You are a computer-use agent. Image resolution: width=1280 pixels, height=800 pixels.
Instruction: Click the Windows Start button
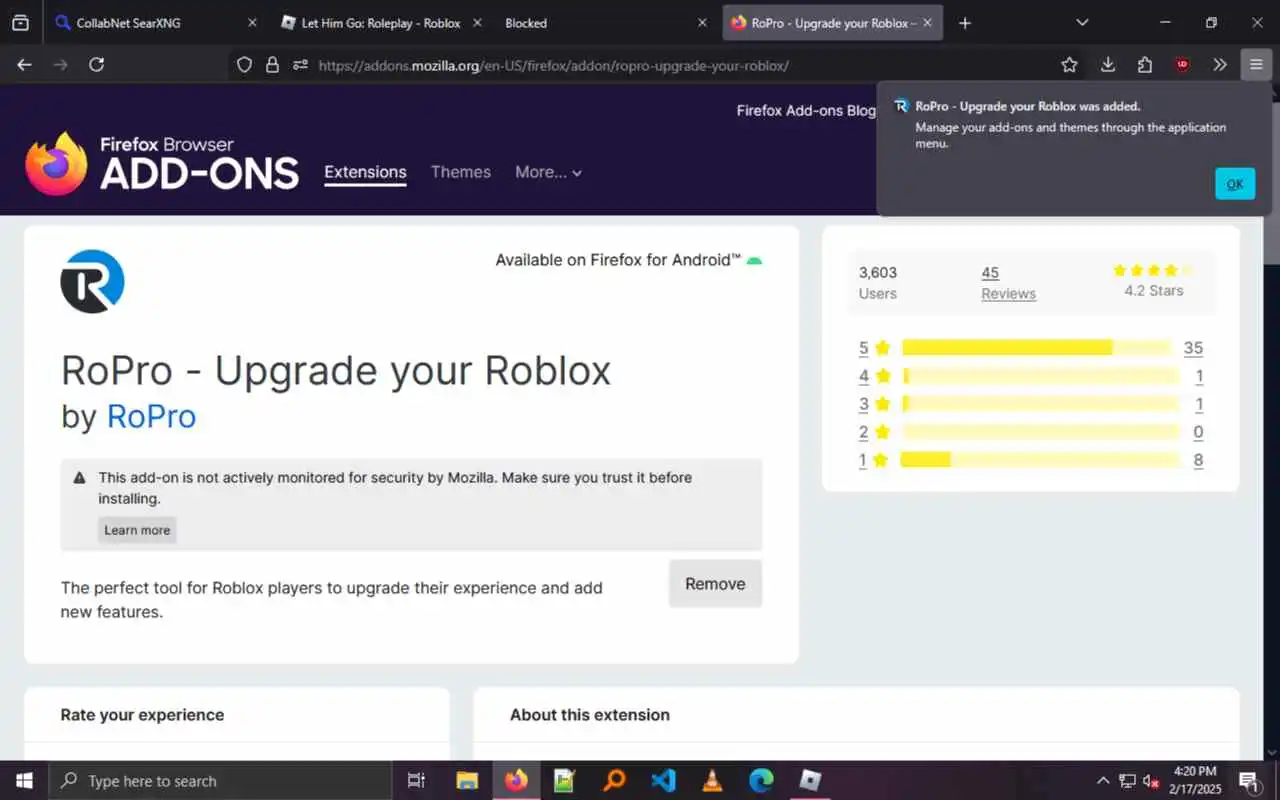[24, 781]
